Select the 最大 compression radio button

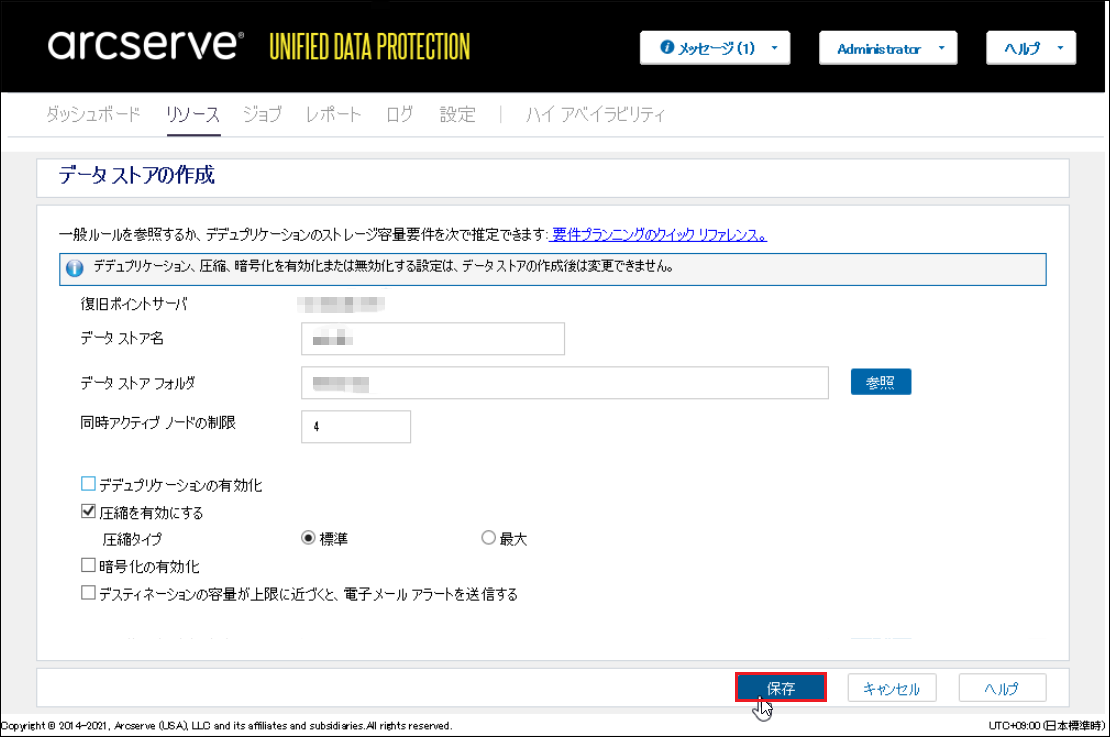pos(488,538)
